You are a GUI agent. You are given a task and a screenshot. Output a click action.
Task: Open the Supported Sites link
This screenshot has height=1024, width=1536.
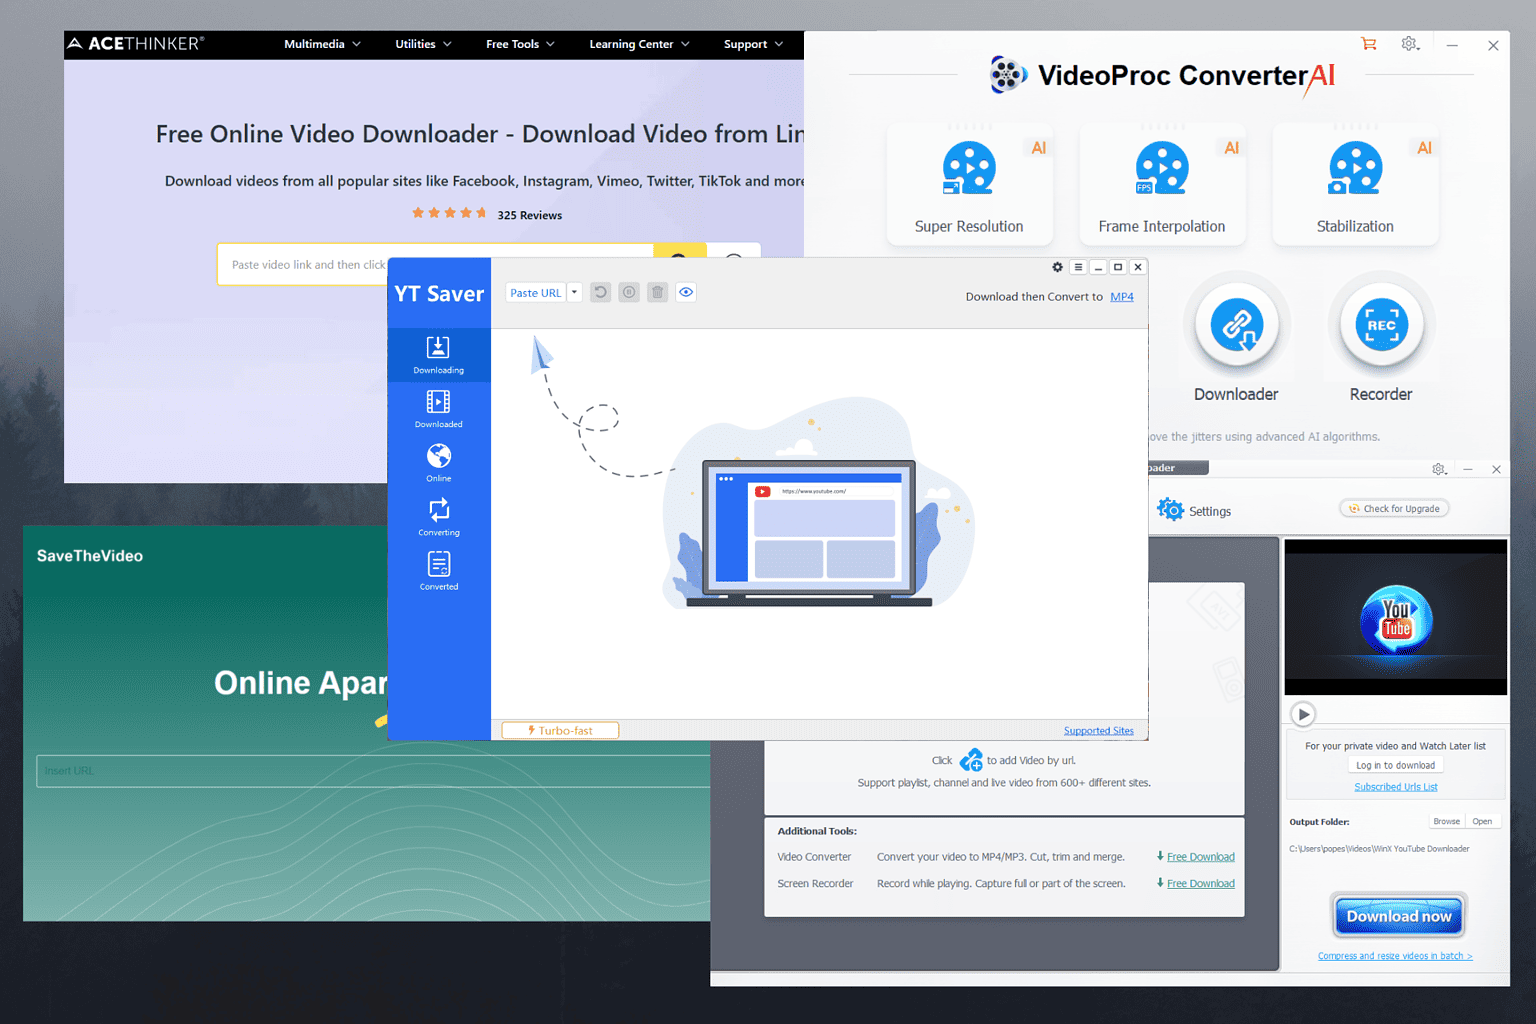click(1098, 730)
